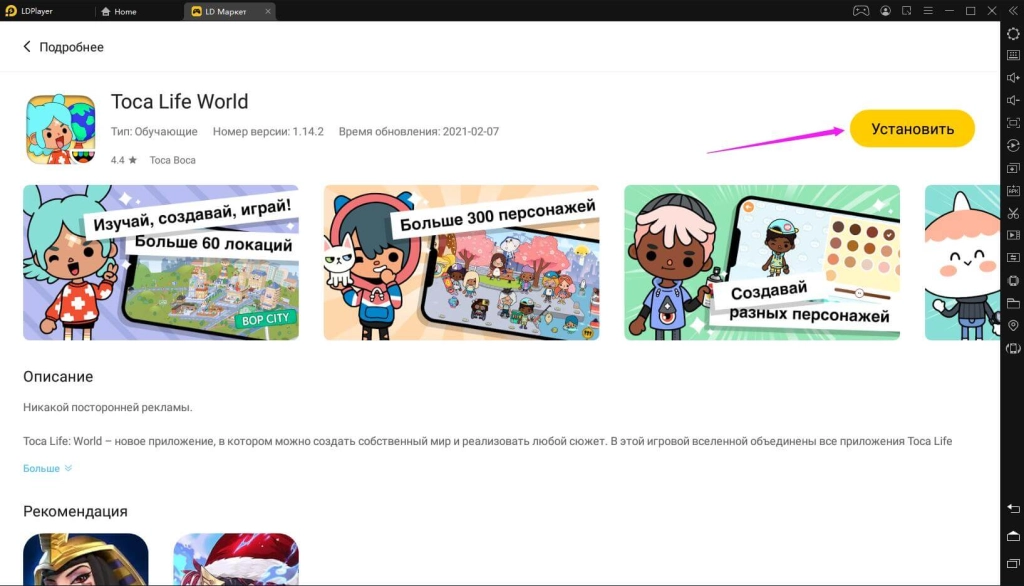Collapse the sidebar with double chevron
1024x586 pixels.
(1012, 10)
